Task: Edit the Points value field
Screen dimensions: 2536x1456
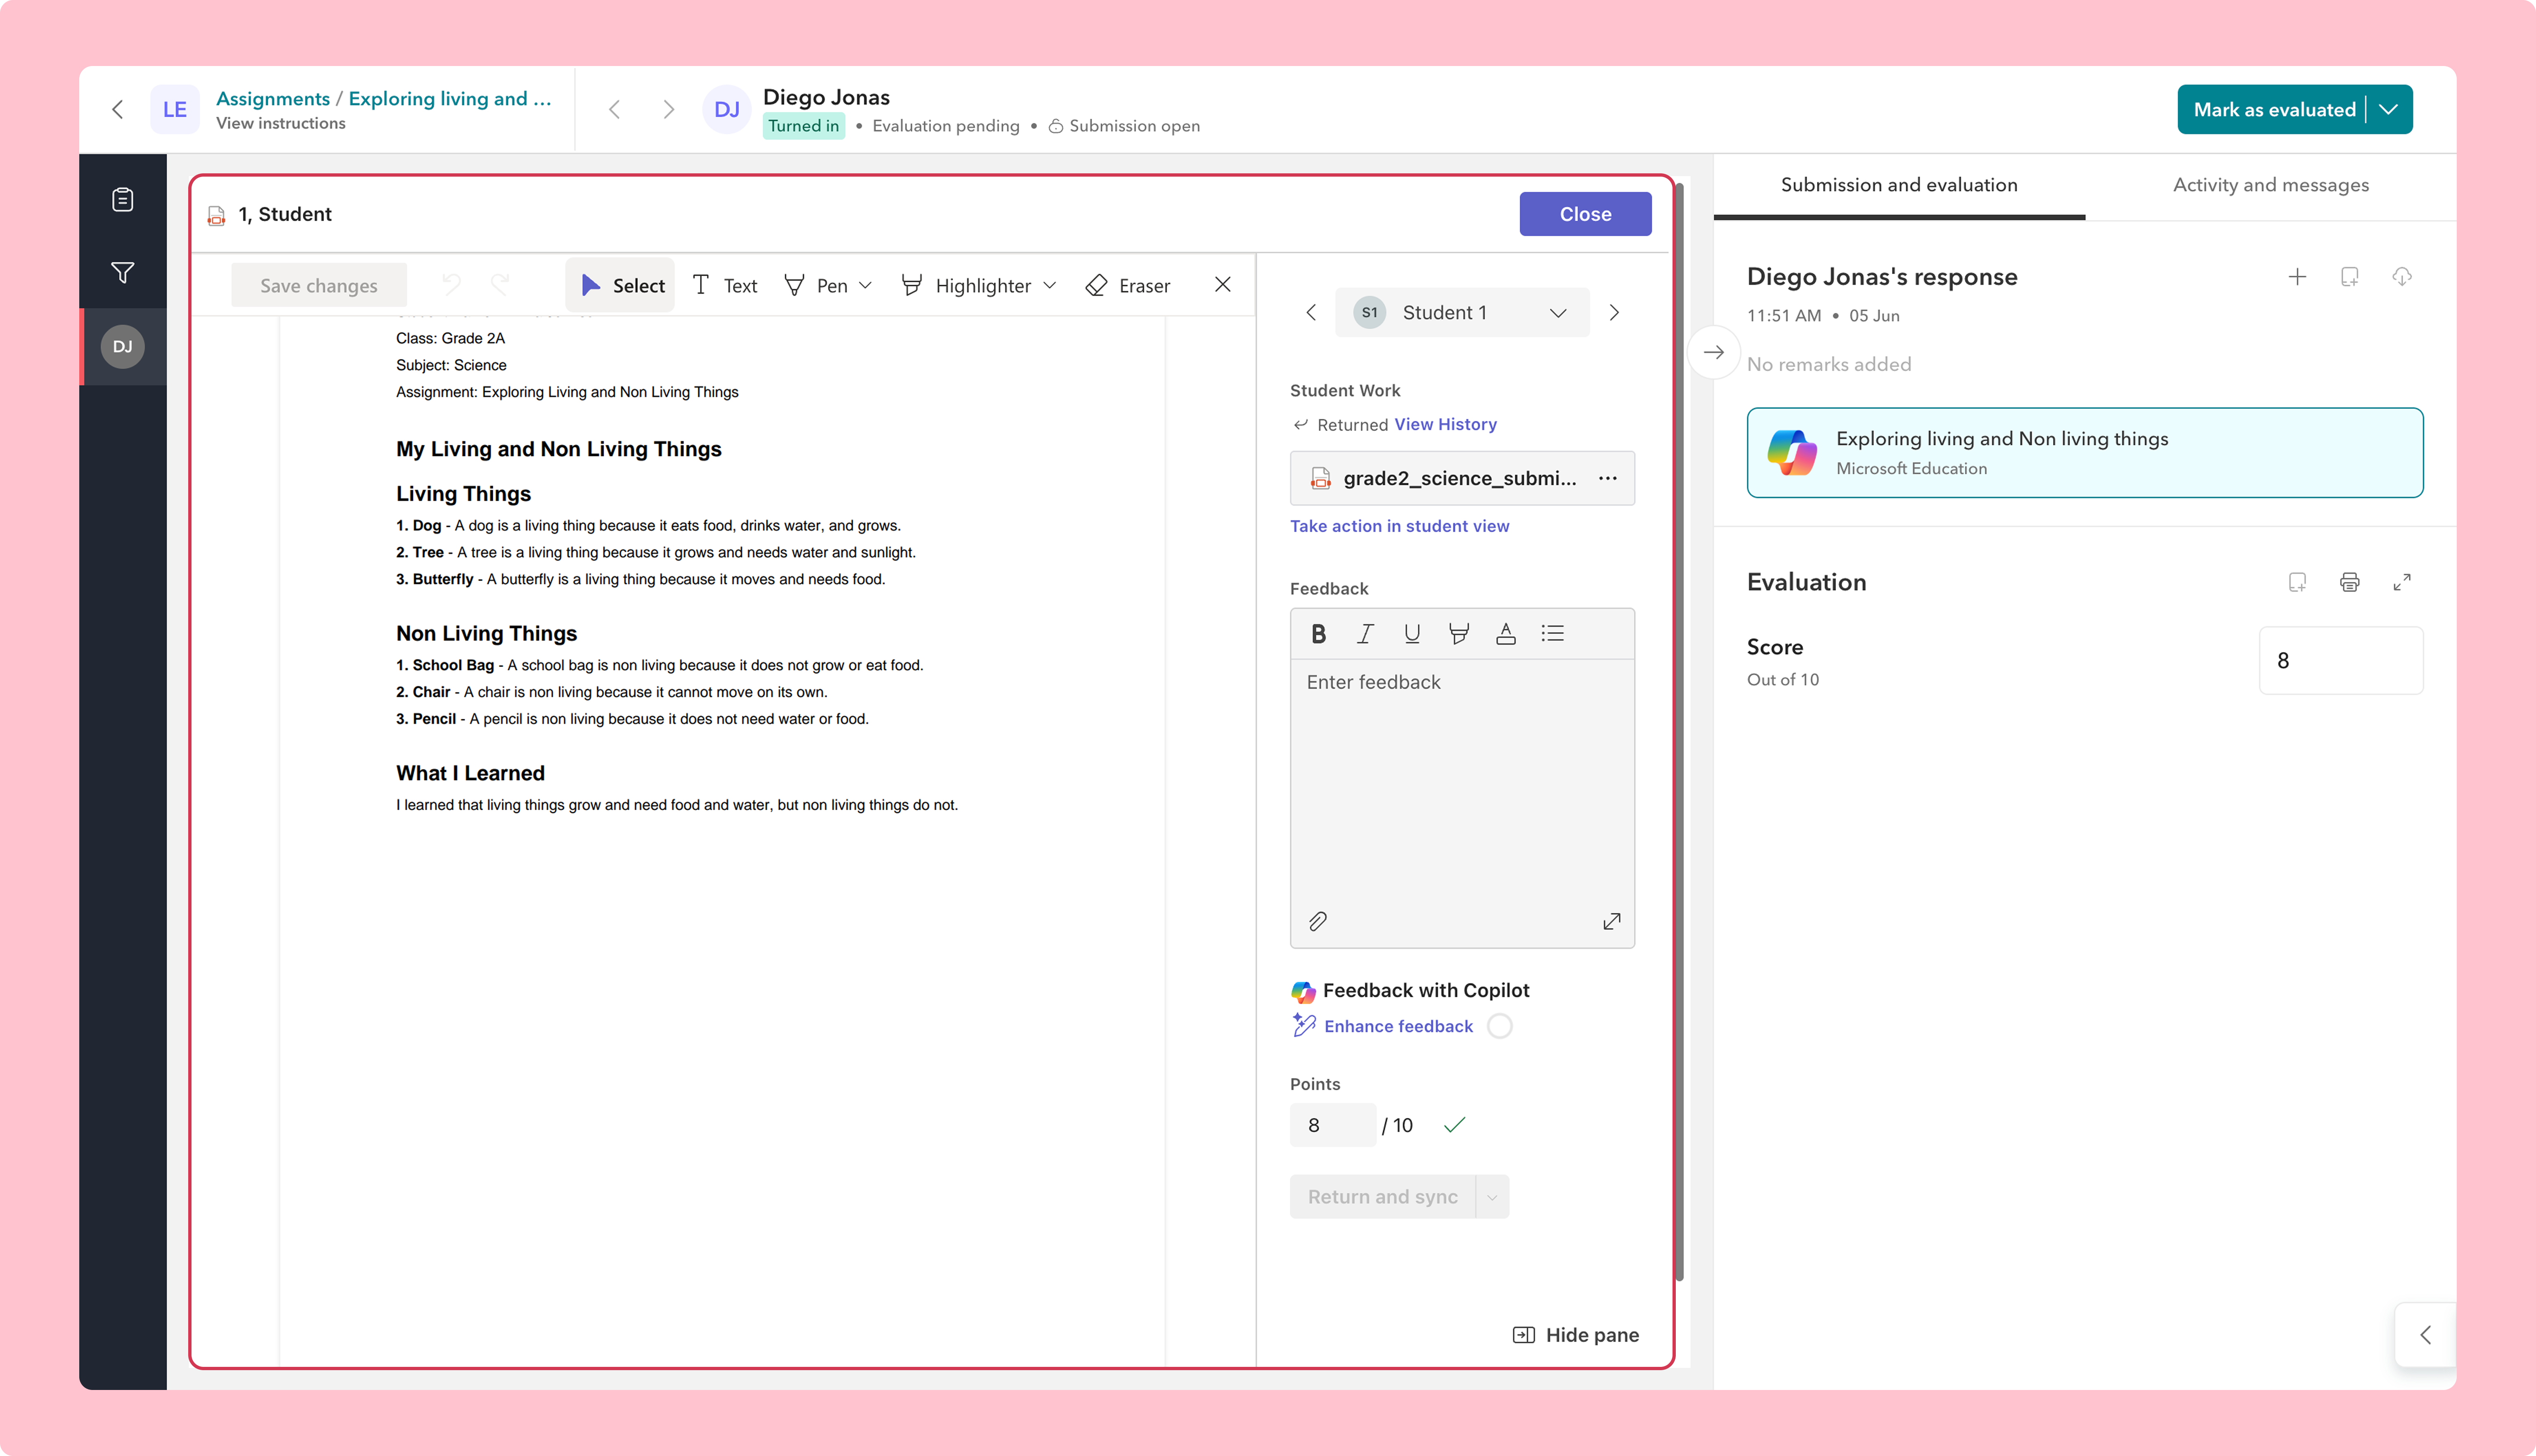Action: [x=1333, y=1125]
